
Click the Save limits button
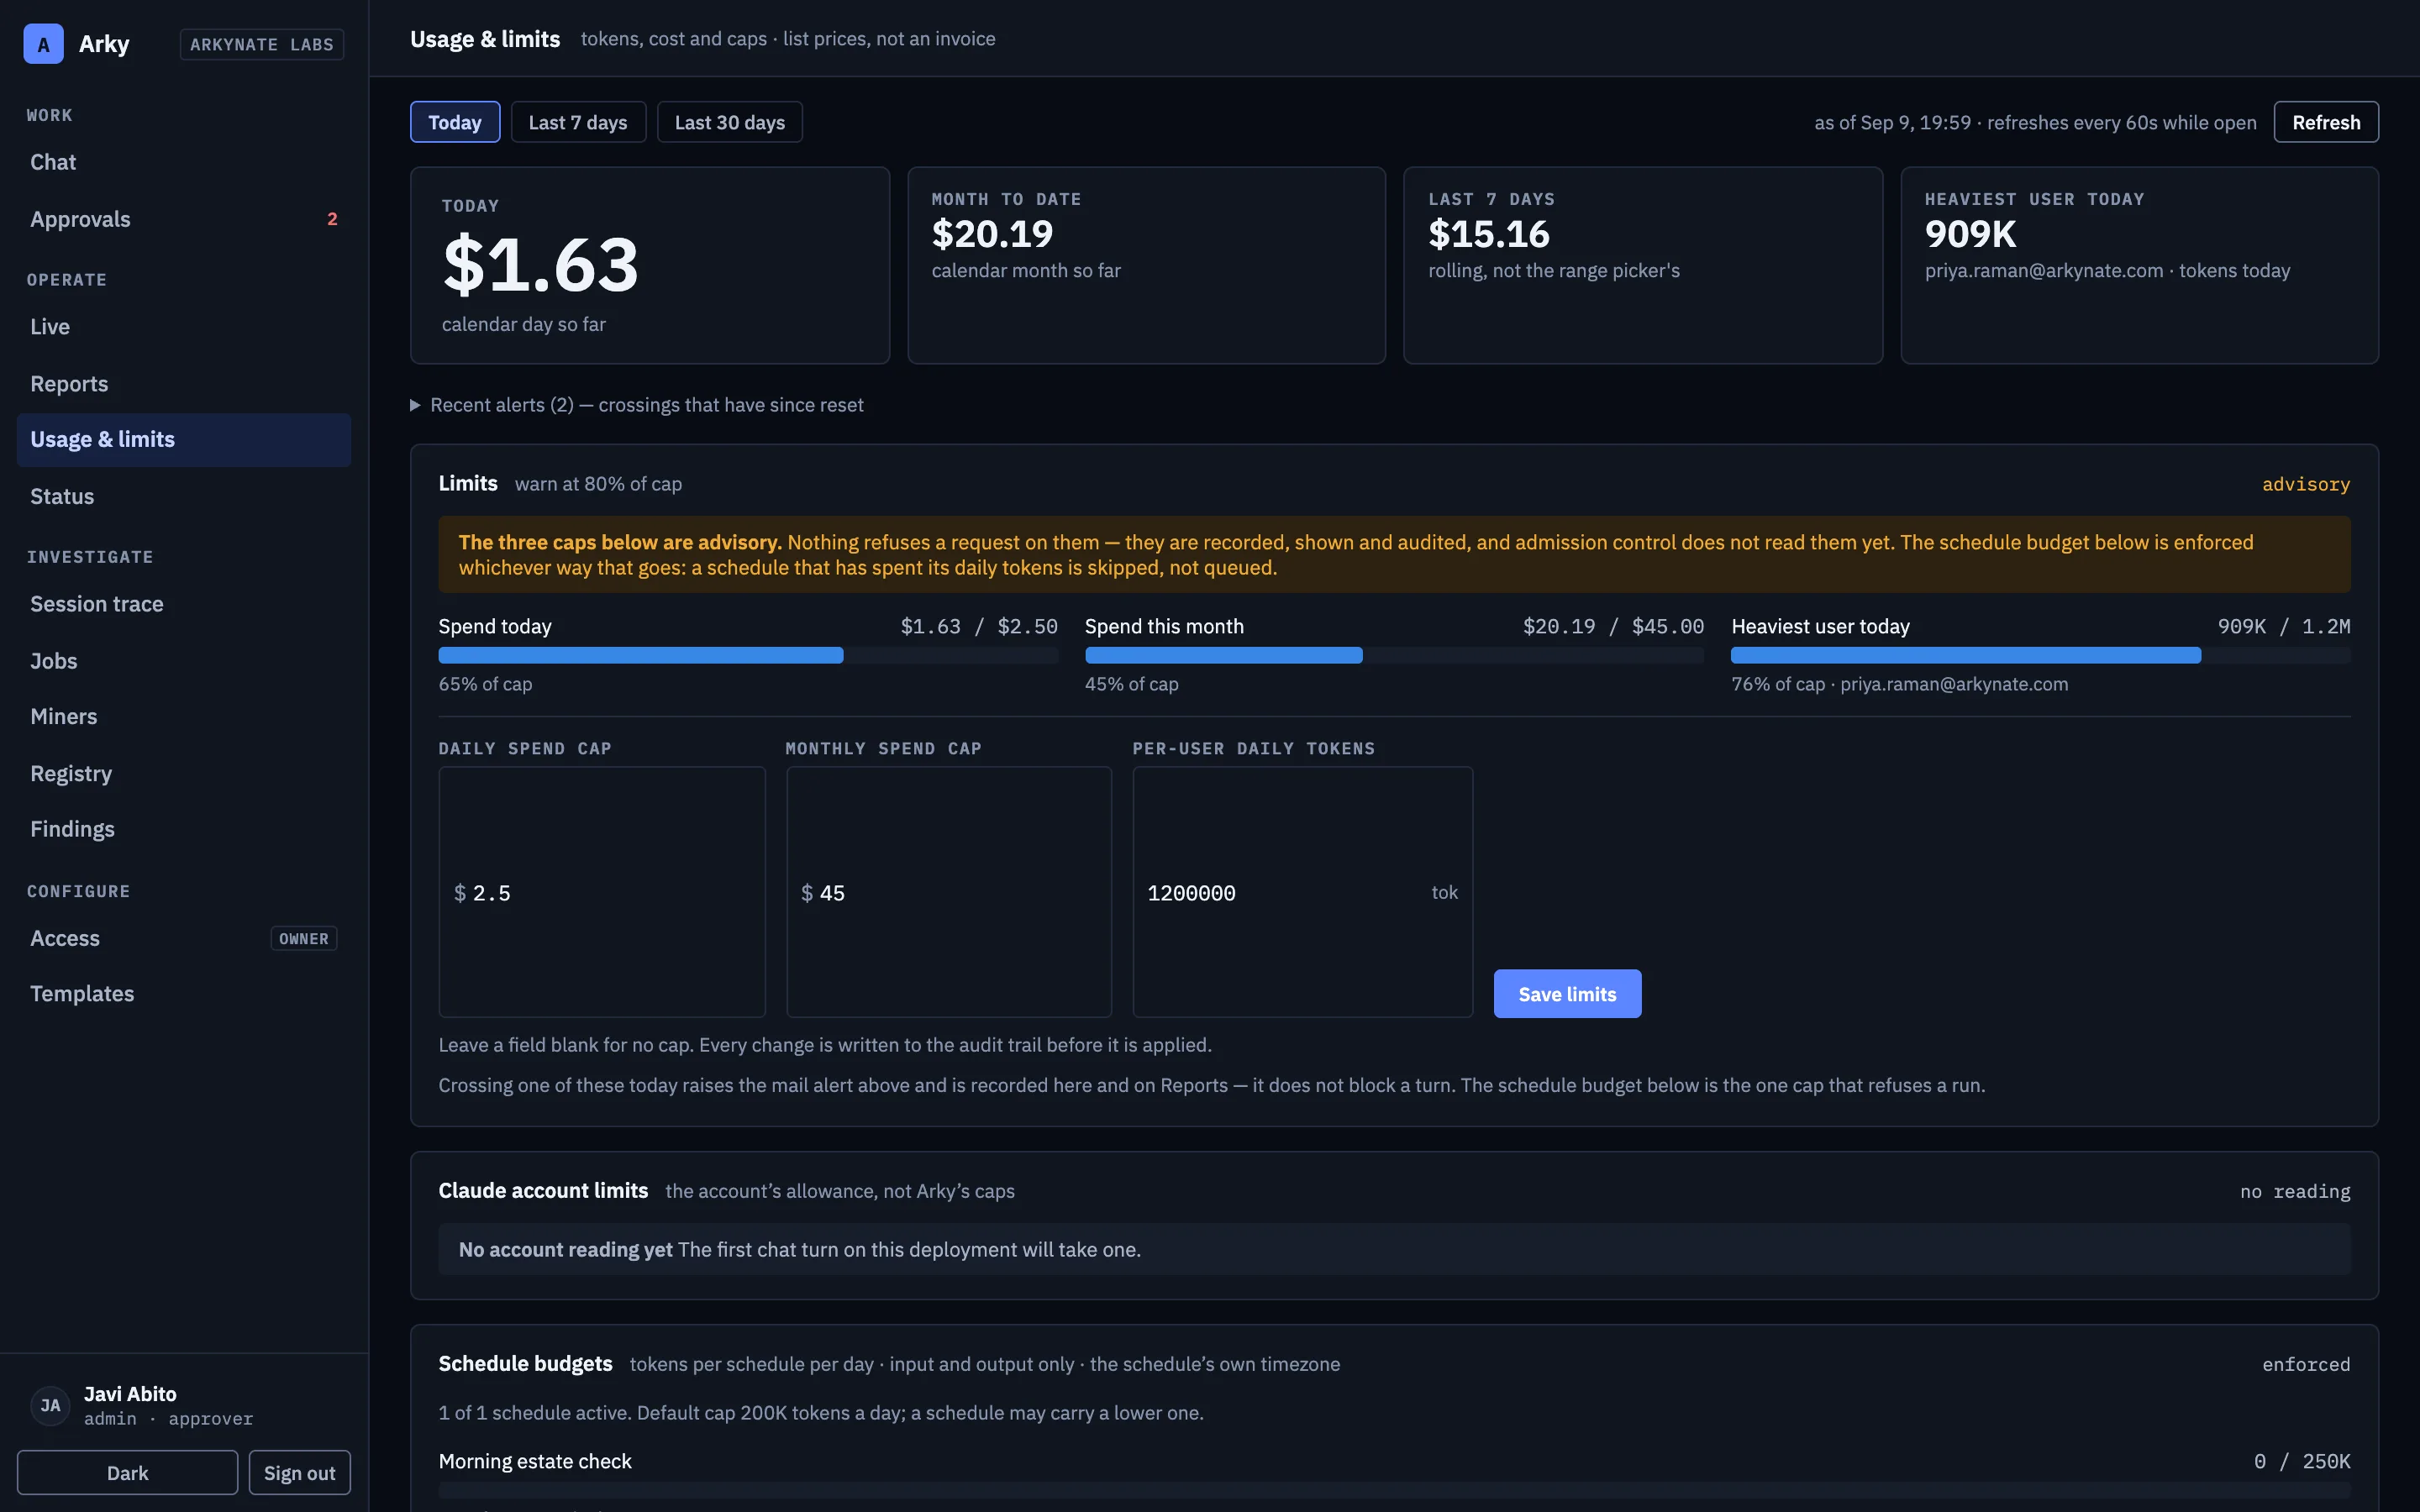[x=1567, y=993]
